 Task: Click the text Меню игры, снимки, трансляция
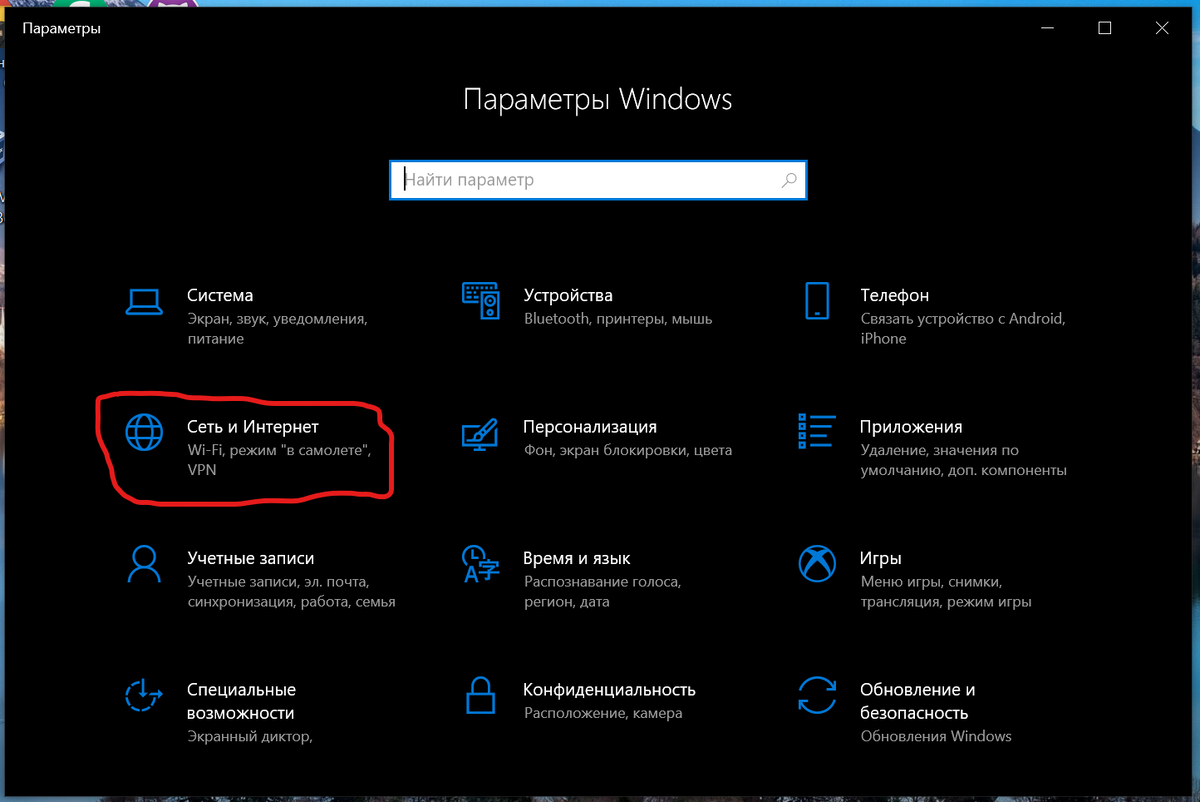pyautogui.click(x=946, y=592)
